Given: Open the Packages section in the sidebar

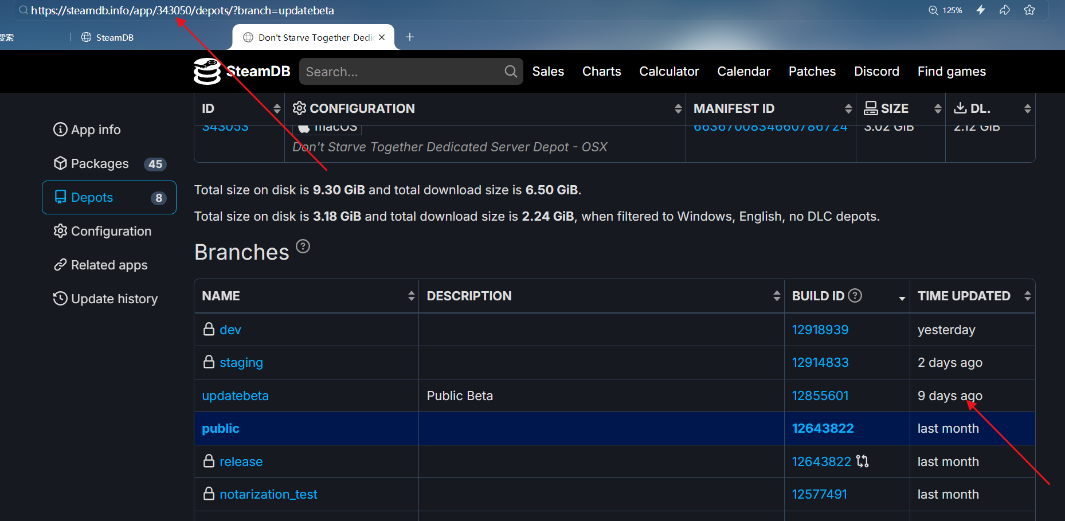Looking at the screenshot, I should [99, 164].
